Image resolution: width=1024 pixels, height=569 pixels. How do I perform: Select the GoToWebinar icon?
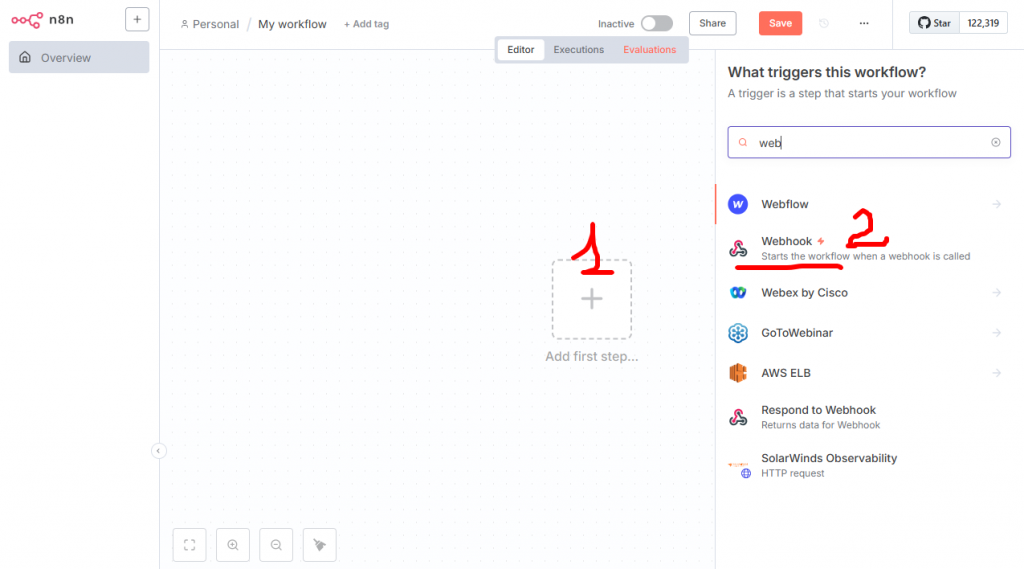click(x=738, y=333)
